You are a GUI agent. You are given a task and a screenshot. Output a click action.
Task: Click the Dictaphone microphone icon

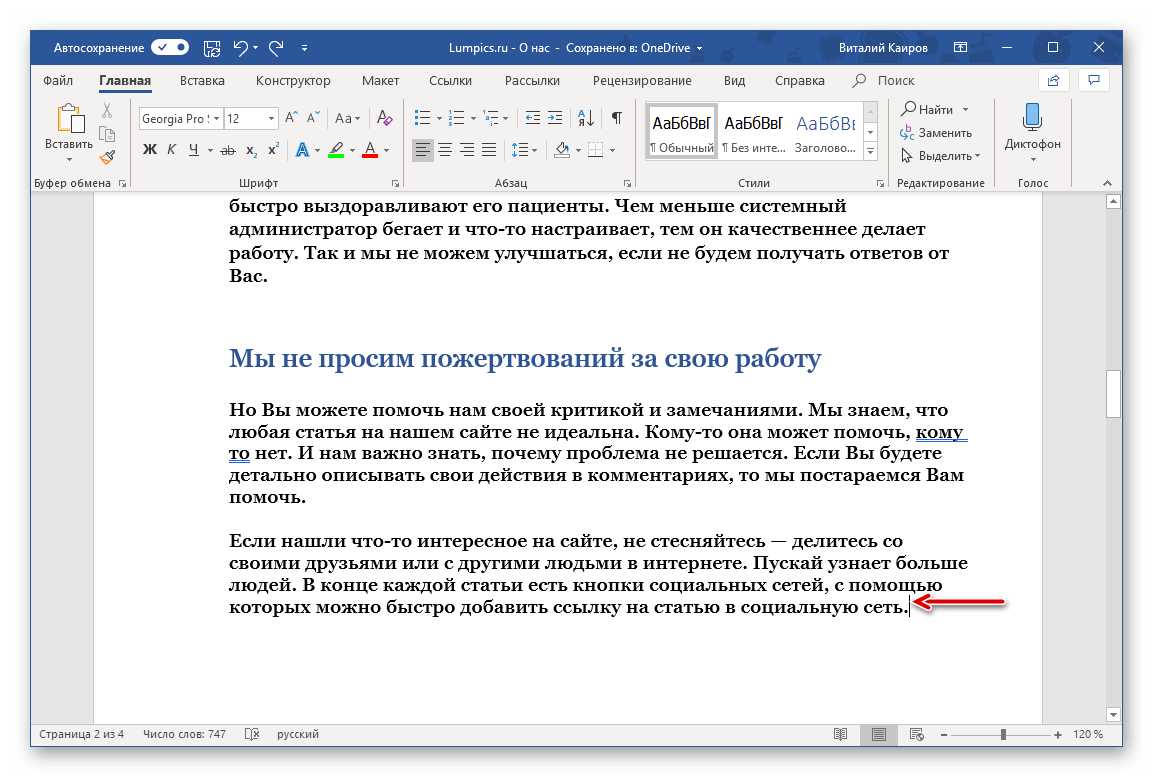coord(1032,118)
